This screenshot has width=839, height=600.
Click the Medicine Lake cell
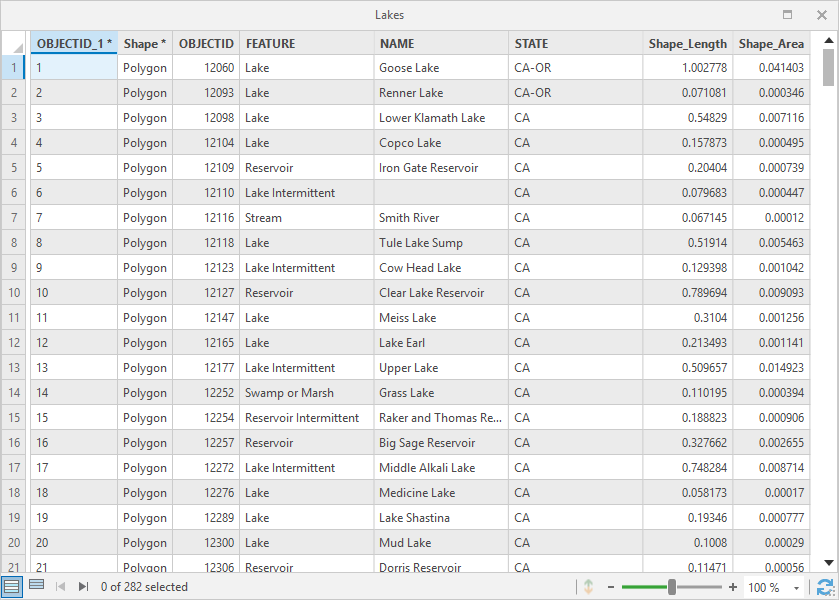click(441, 492)
